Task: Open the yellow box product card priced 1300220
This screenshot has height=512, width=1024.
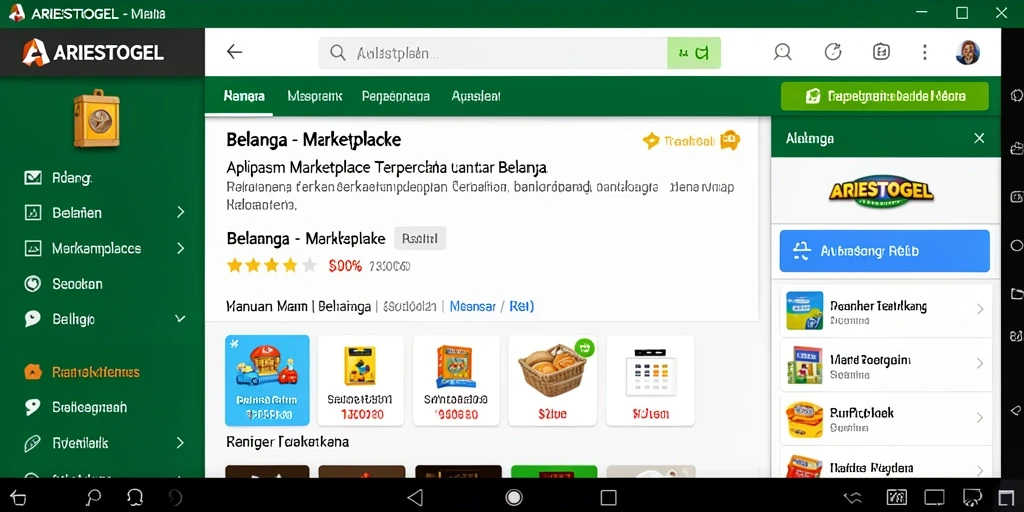Action: pyautogui.click(x=360, y=381)
